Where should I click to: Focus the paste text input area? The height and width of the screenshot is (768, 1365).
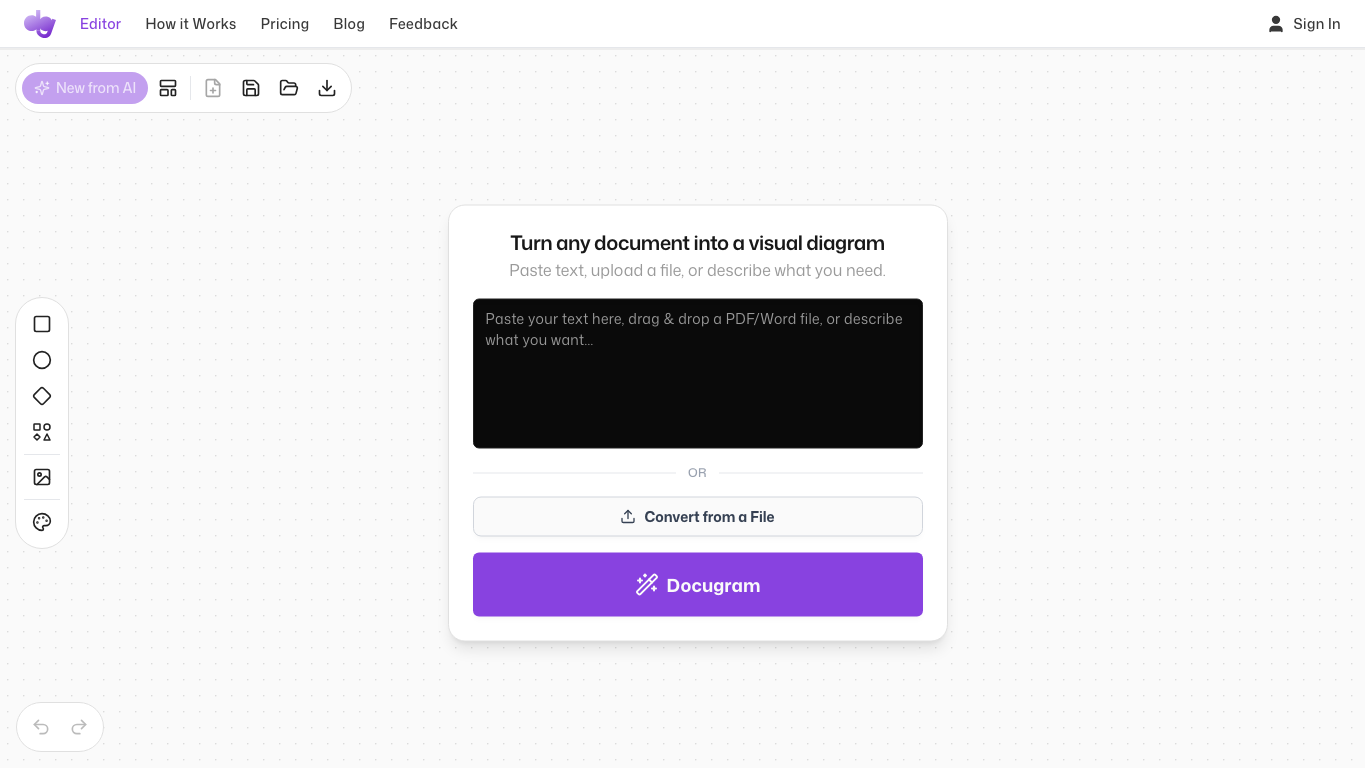698,374
